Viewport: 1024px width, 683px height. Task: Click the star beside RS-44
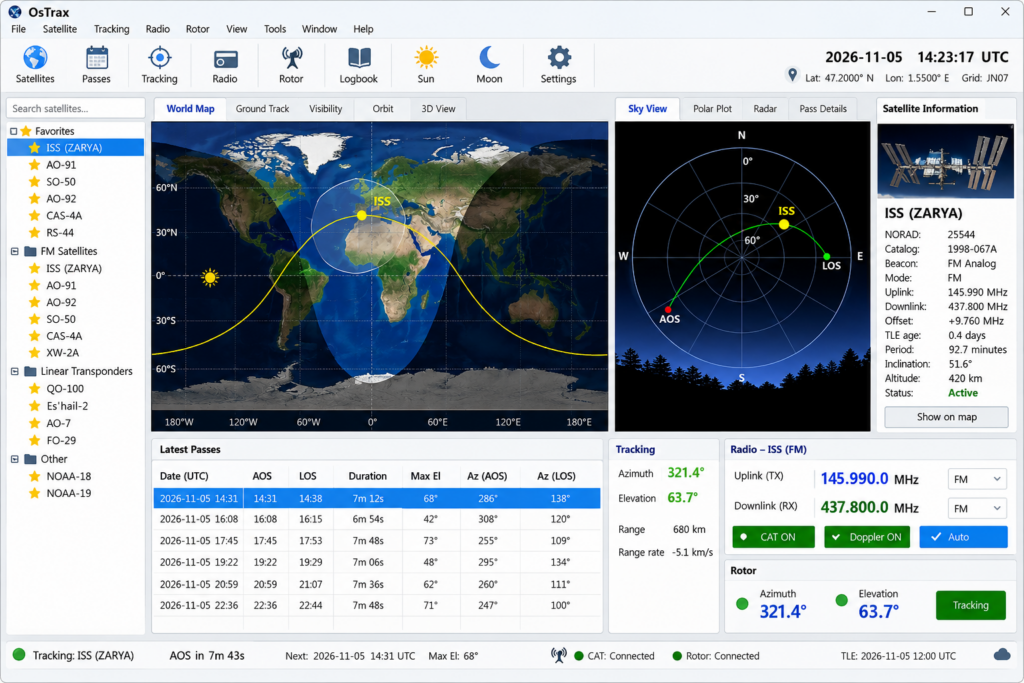(35, 232)
